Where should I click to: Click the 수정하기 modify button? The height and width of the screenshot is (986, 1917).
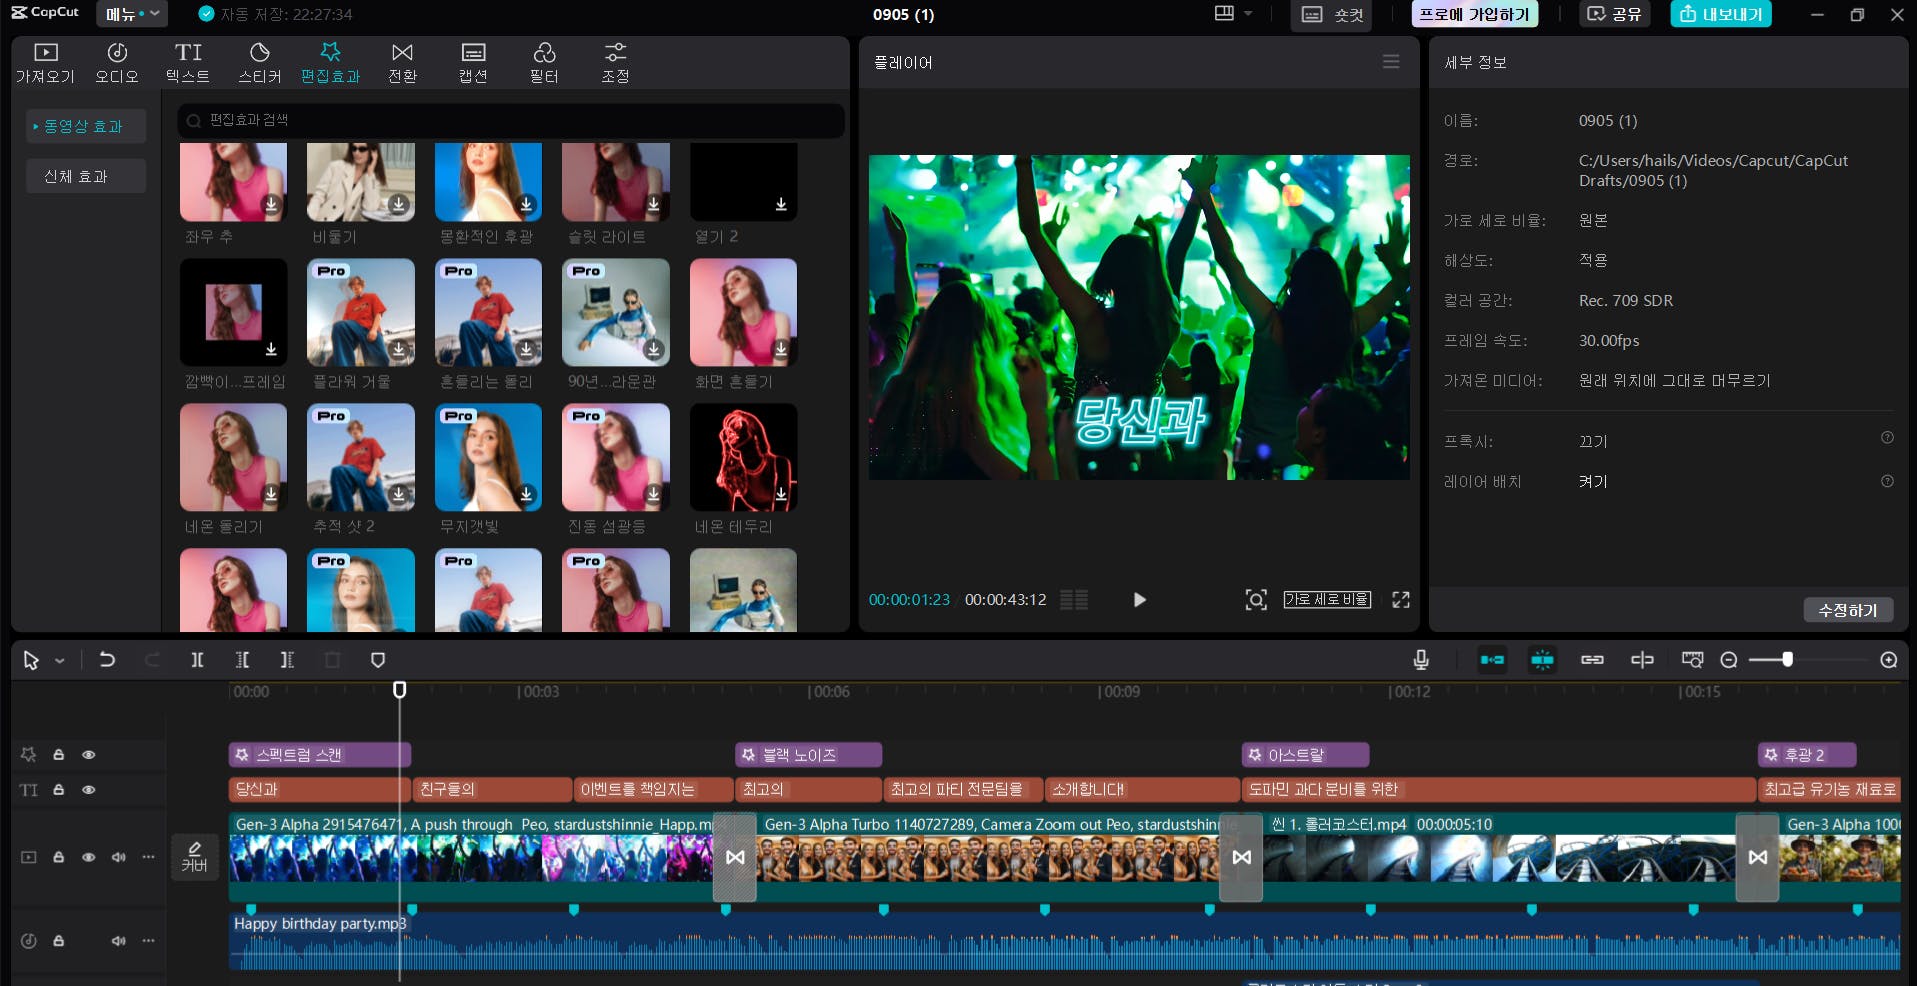[x=1847, y=610]
